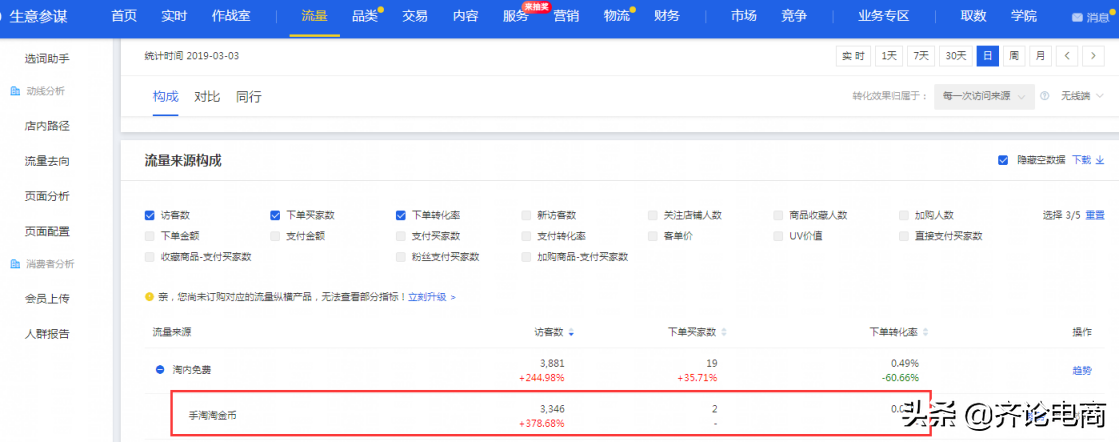Sort by 下单转化率 column arrows

pos(926,333)
